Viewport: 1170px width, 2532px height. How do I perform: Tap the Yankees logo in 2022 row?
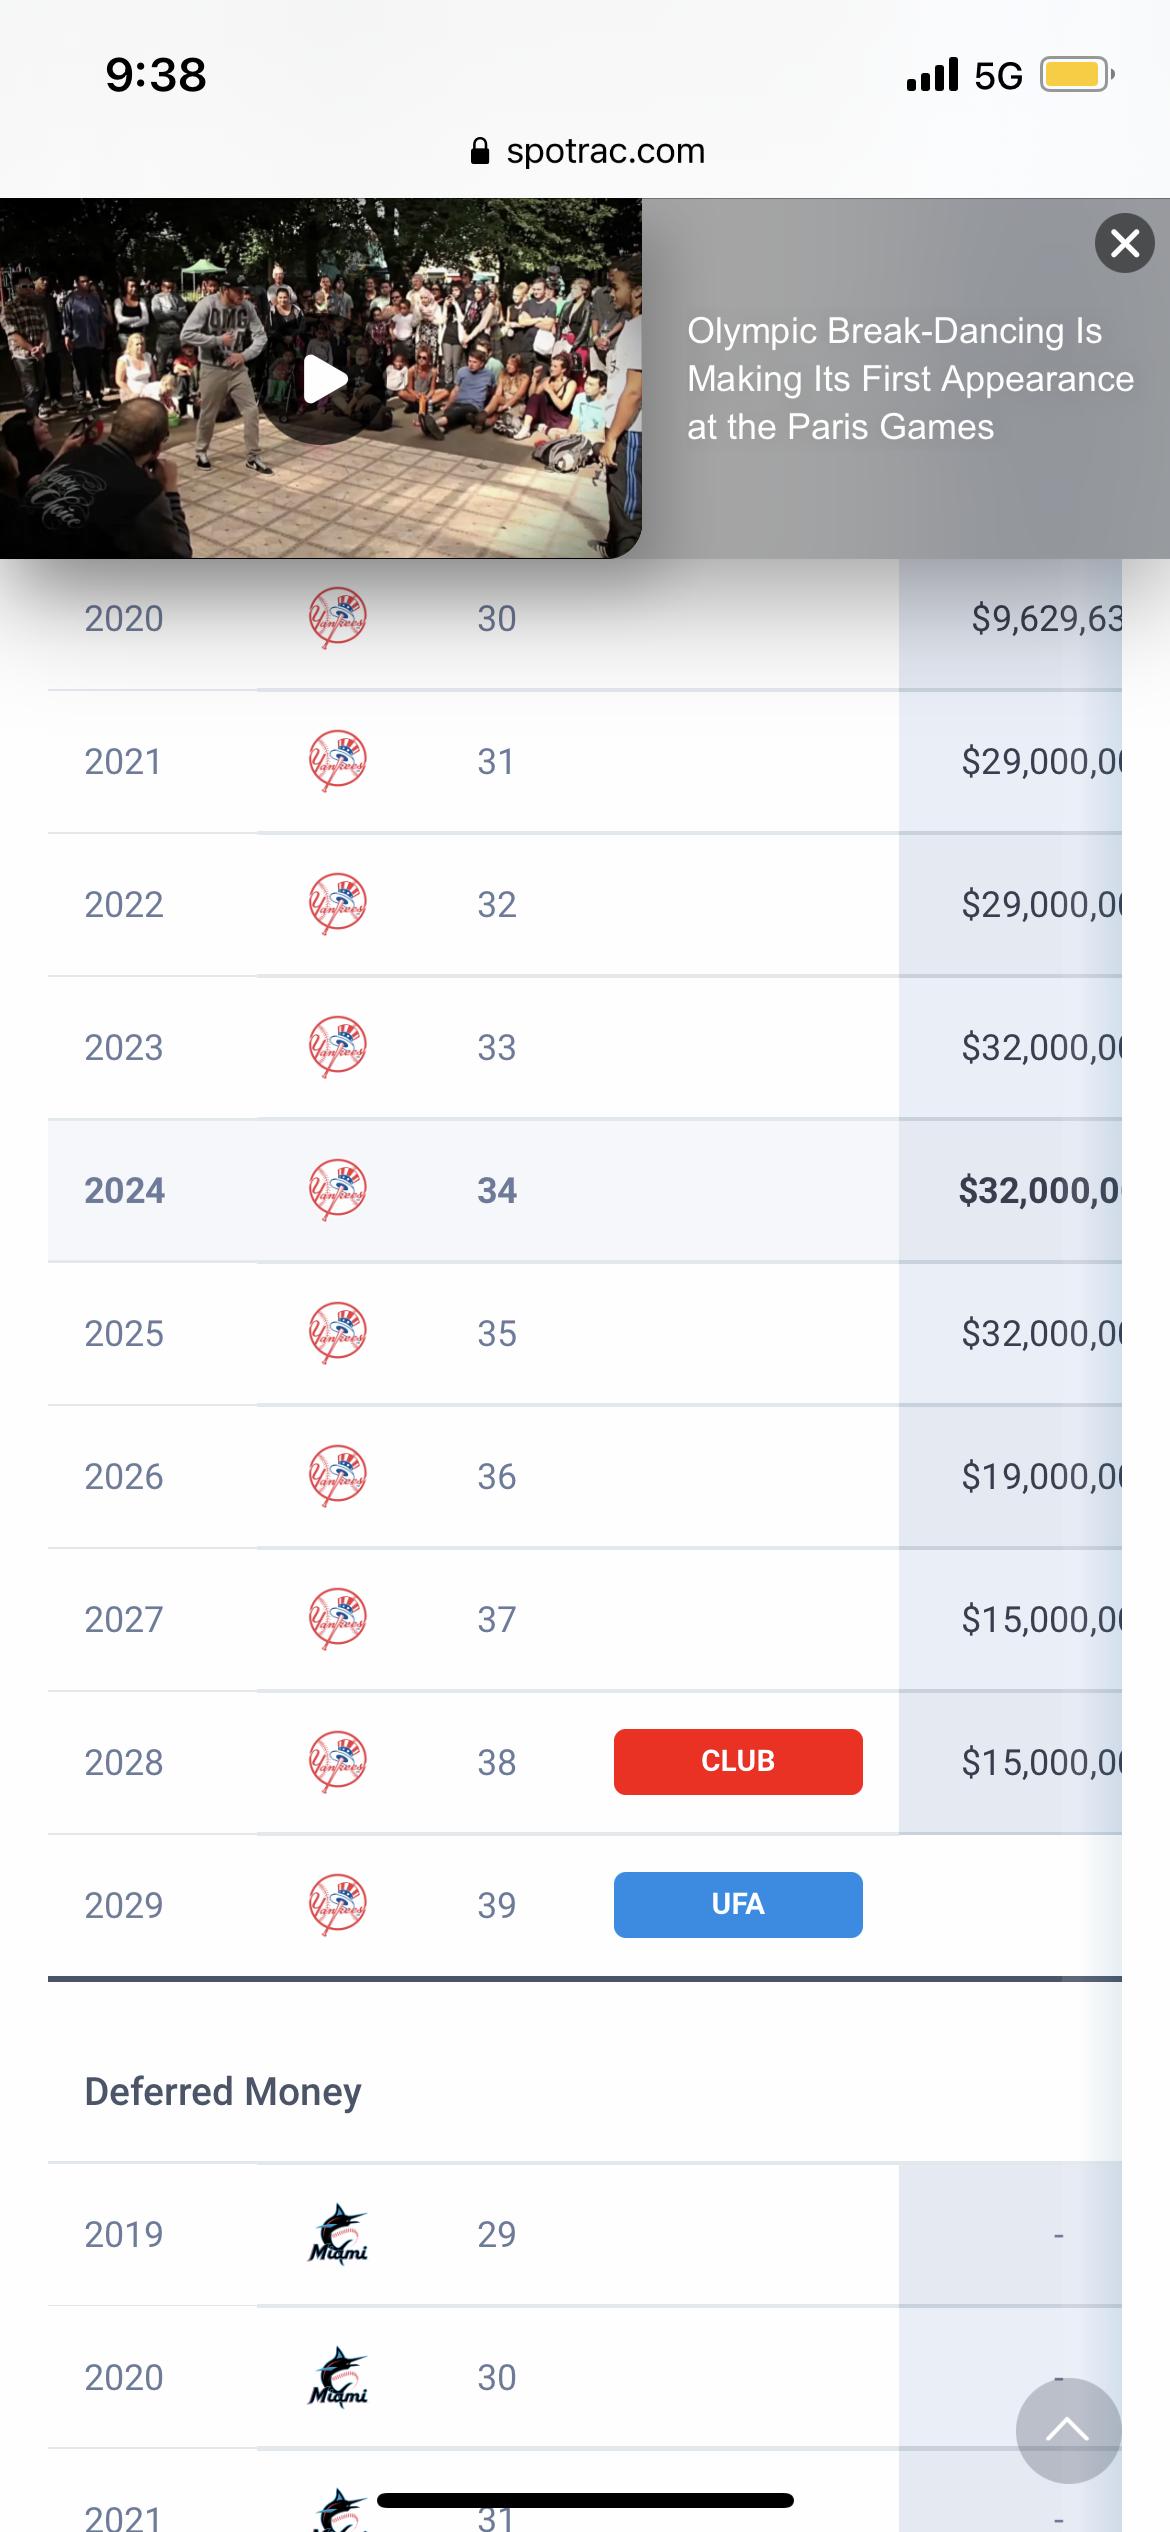coord(337,904)
